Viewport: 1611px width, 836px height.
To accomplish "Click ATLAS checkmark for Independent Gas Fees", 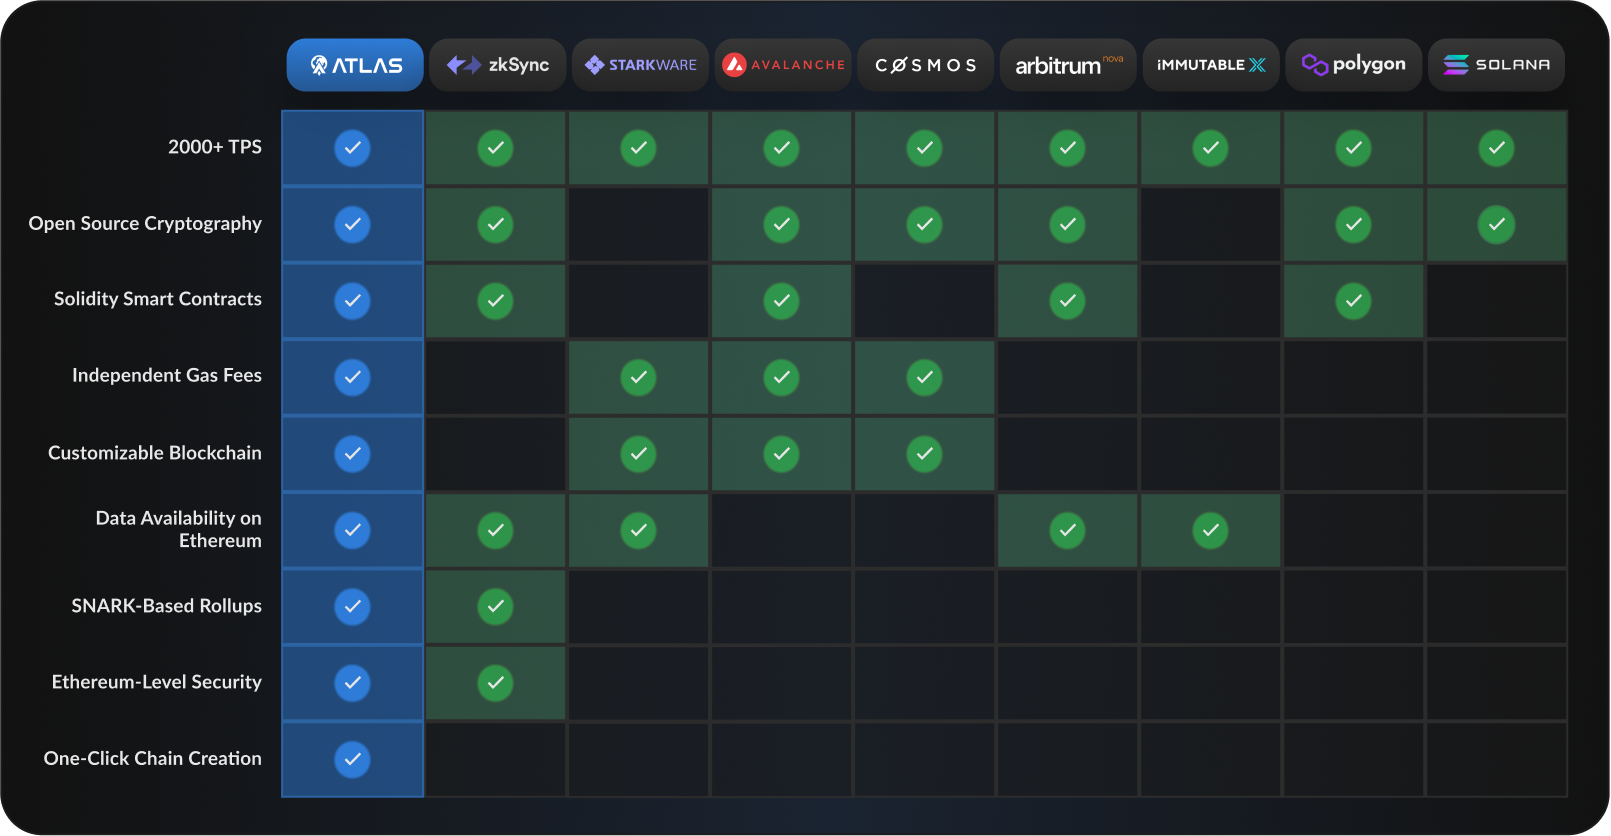I will (352, 377).
